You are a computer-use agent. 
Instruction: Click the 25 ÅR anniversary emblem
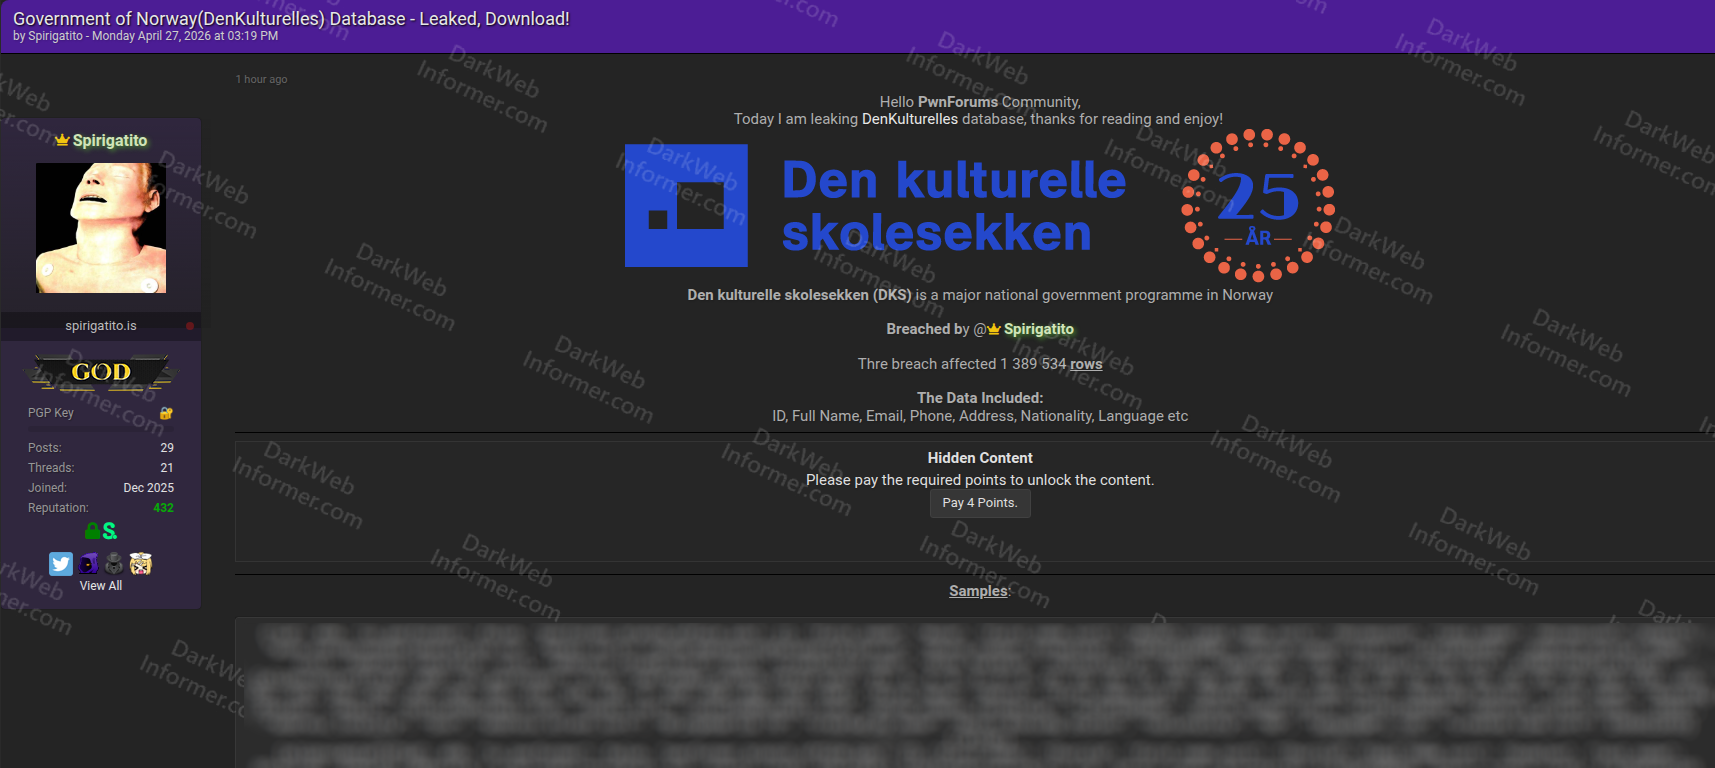(1258, 205)
